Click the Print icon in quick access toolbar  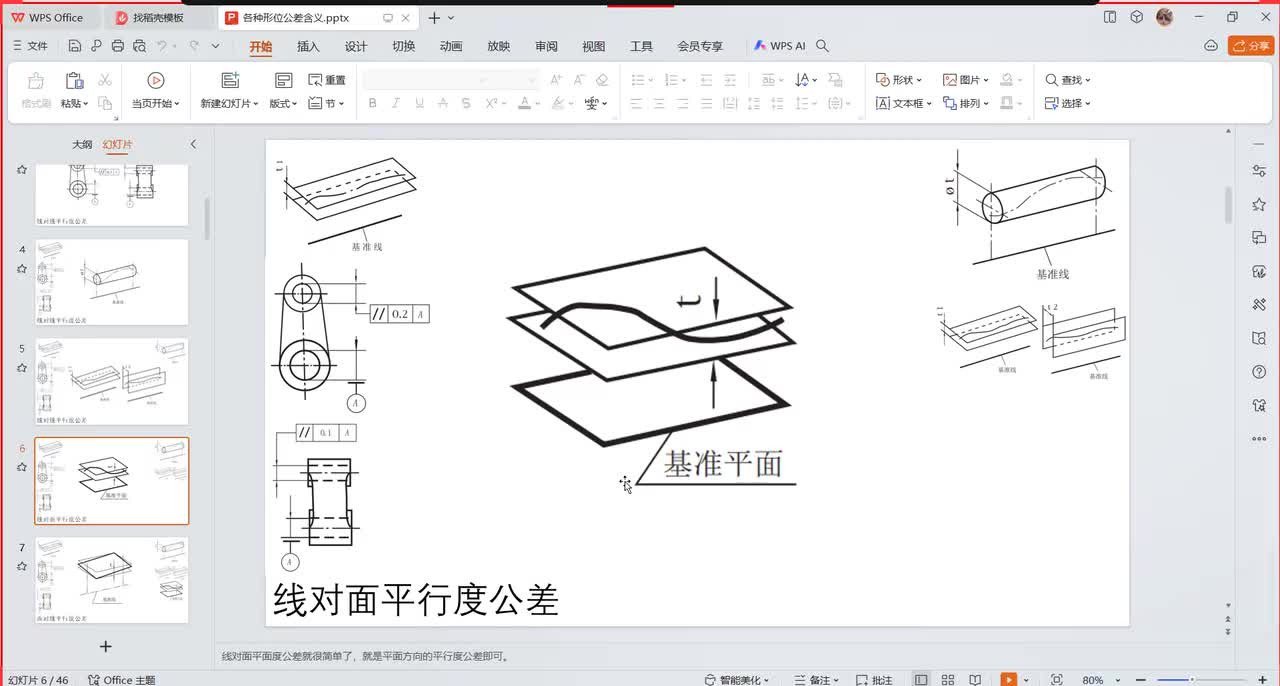(118, 46)
